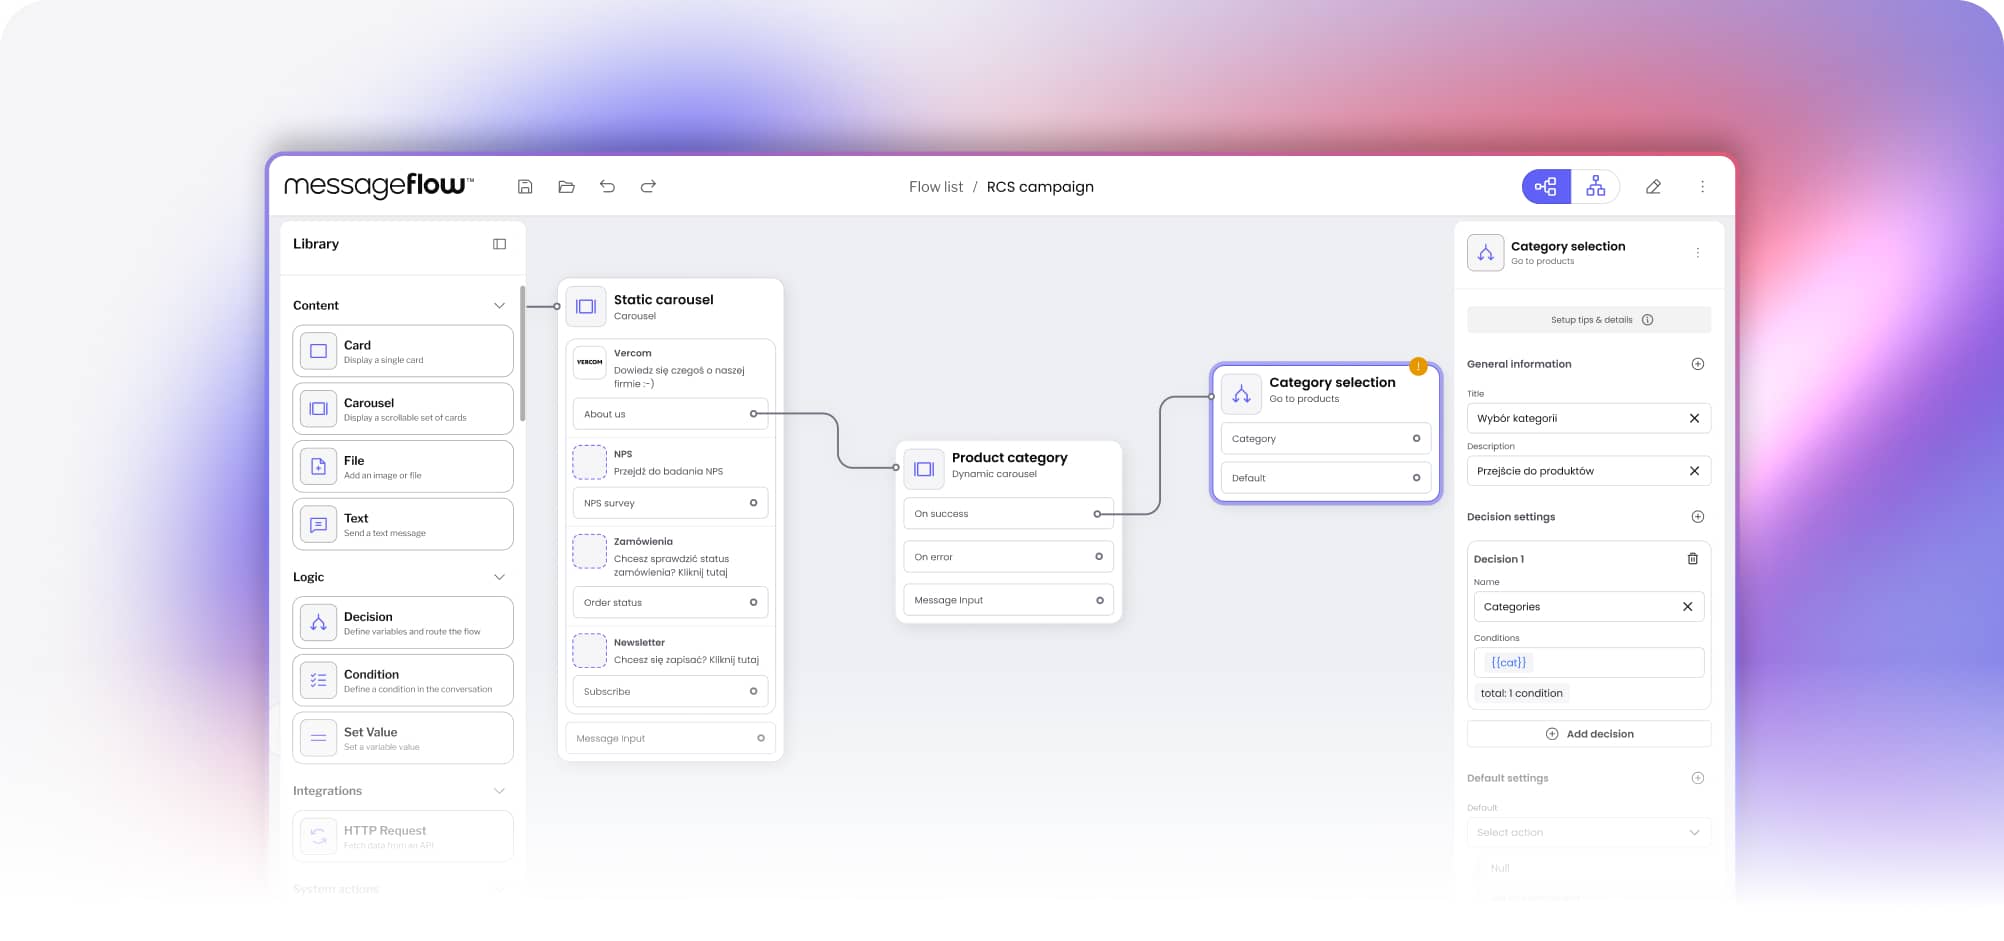Click the edit pencil icon near the top right
The width and height of the screenshot is (2004, 941).
1653,186
